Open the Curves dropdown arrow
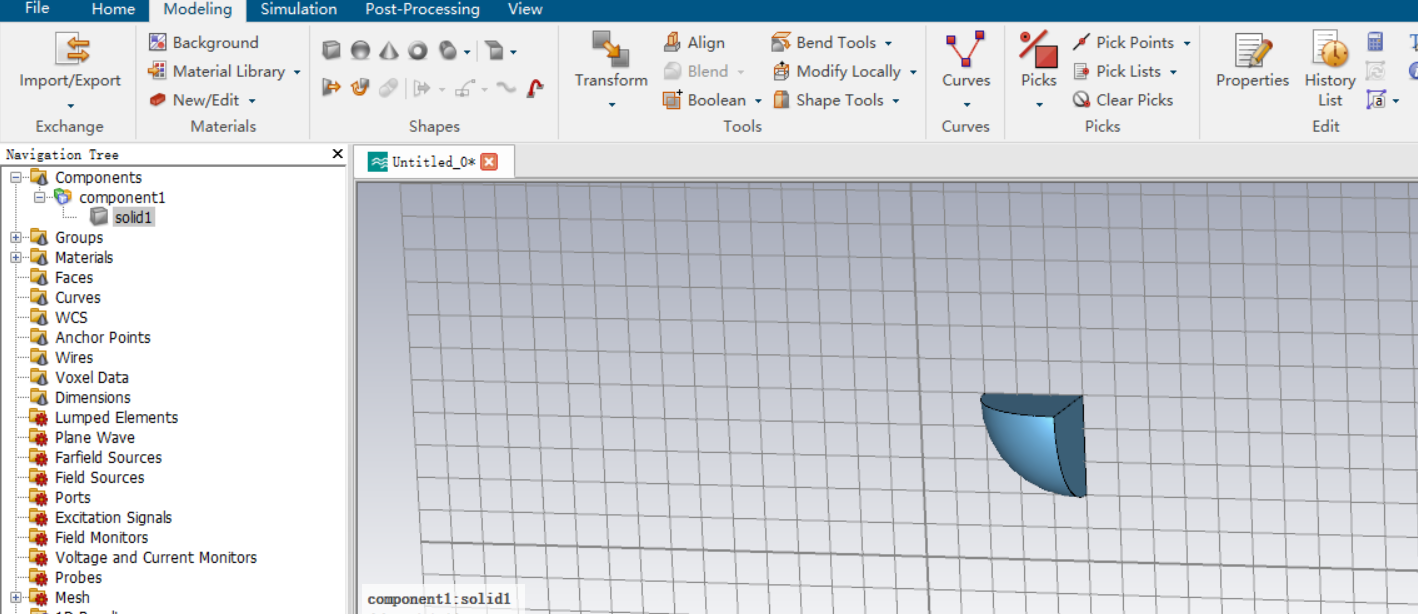Viewport: 1418px width, 614px height. coord(966,105)
